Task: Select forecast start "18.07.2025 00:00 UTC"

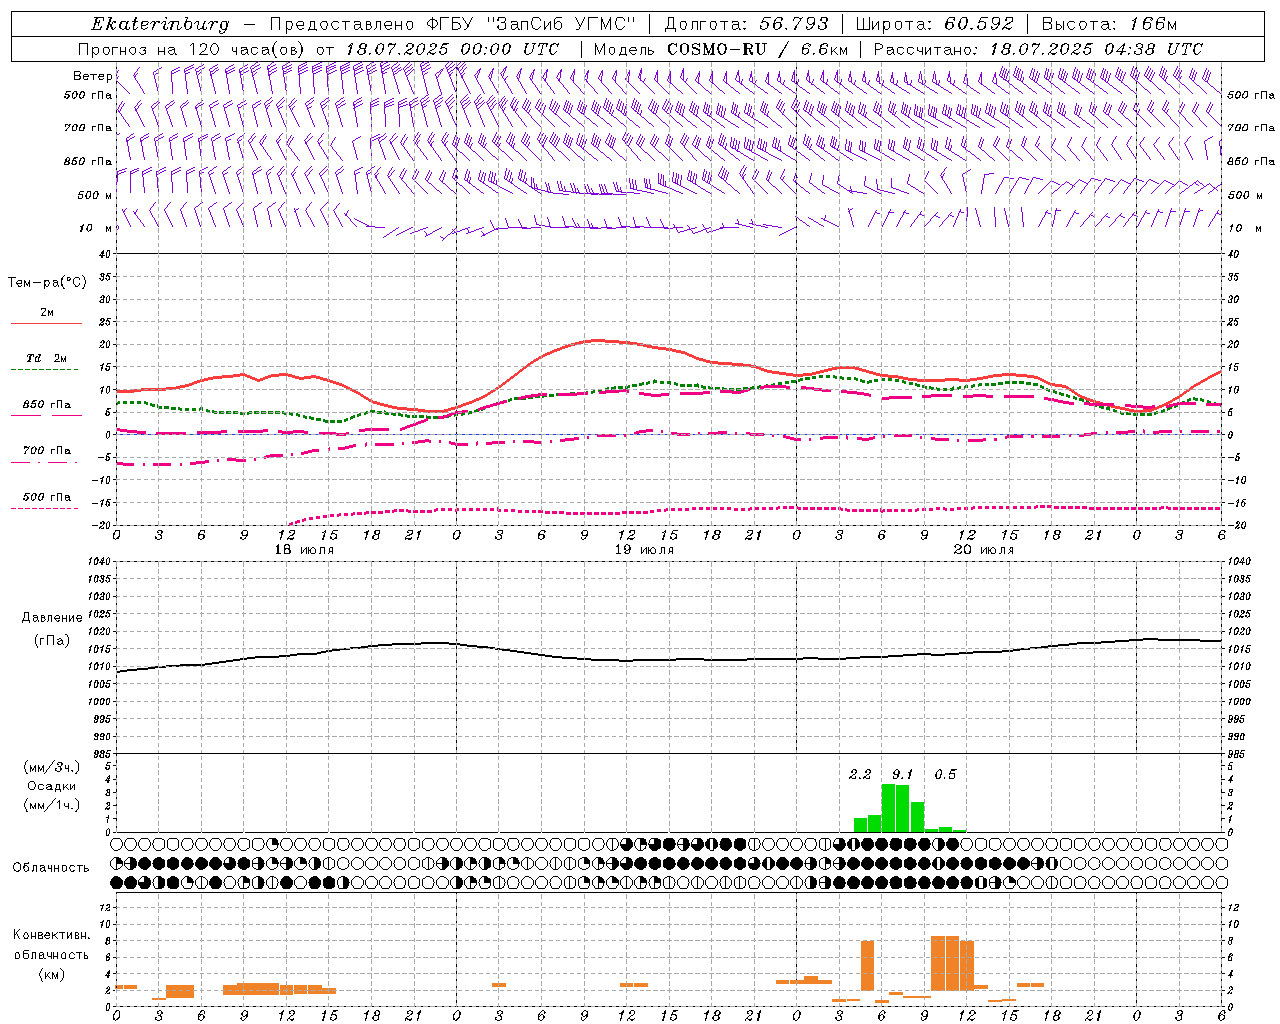Action: (452, 49)
